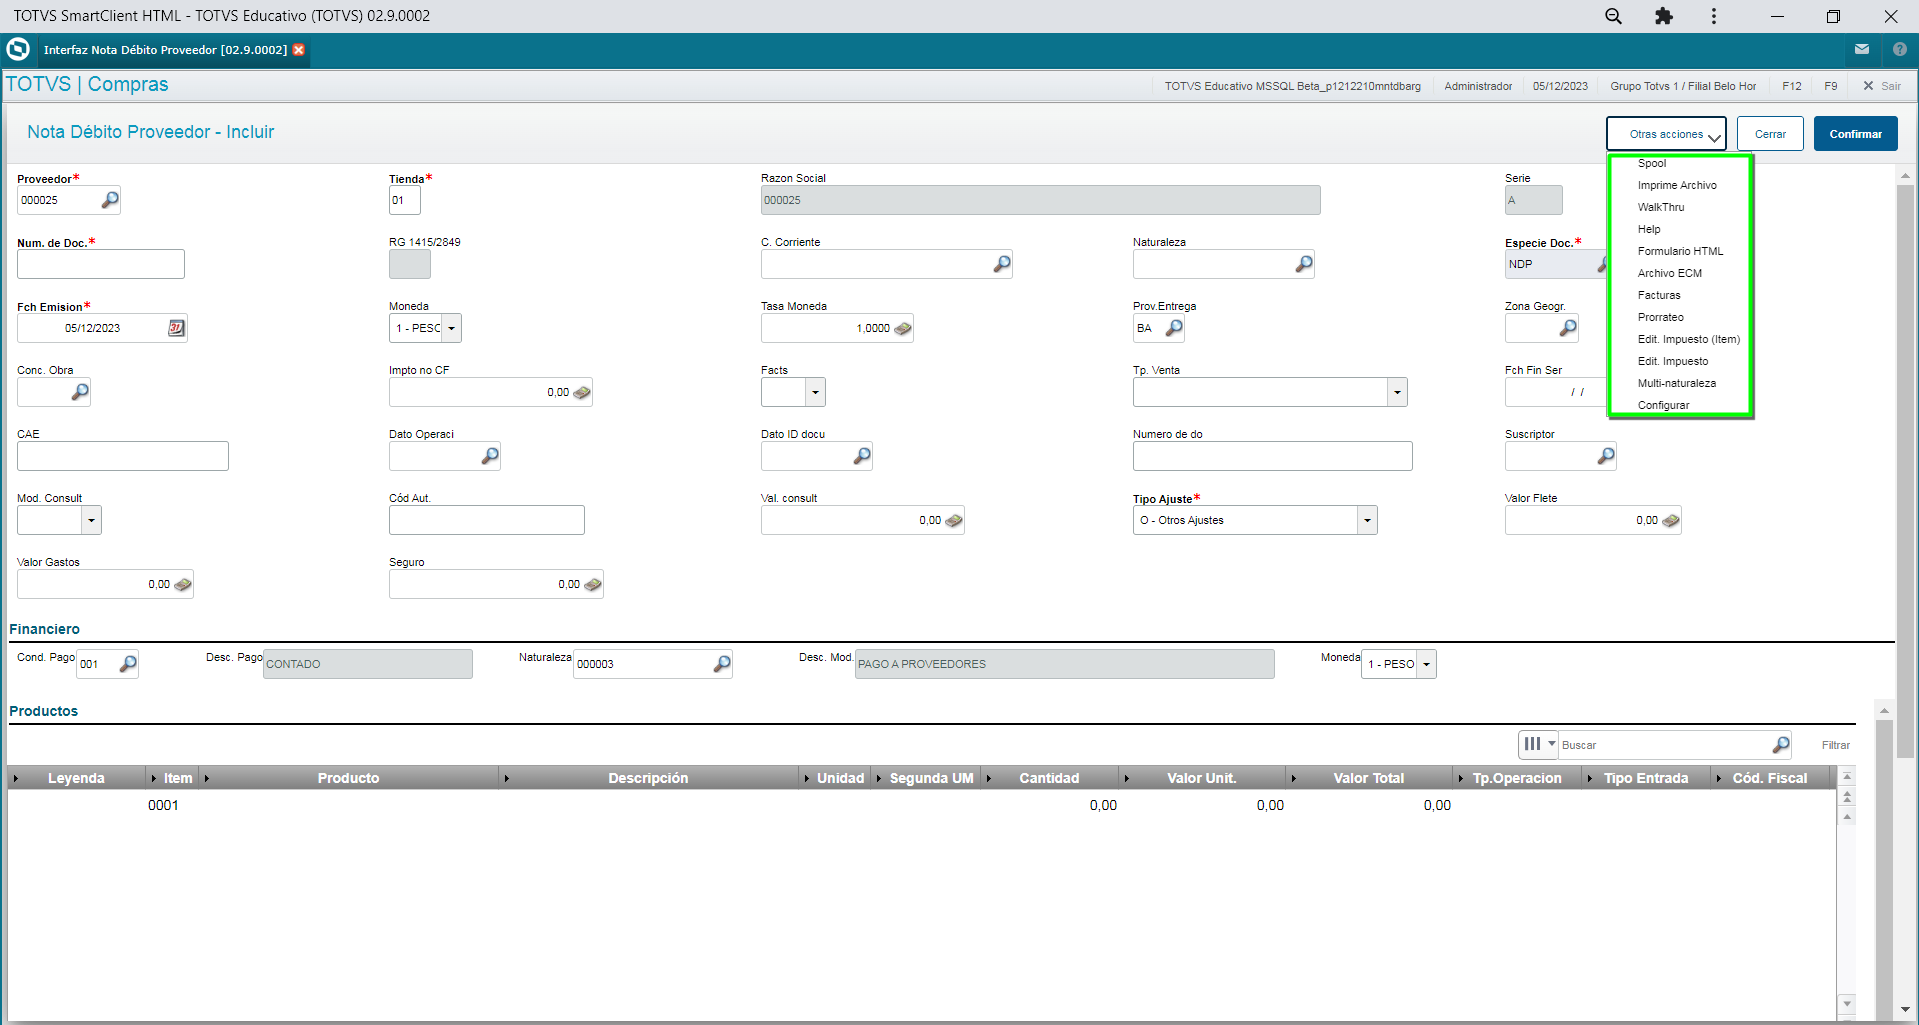The height and width of the screenshot is (1025, 1919).
Task: Open the Valor Gastos calculator icon
Action: [183, 584]
